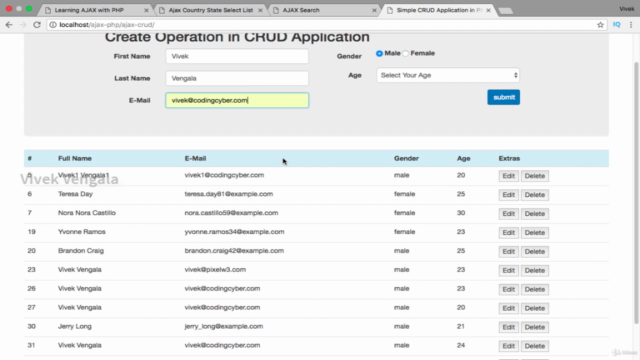
Task: Bookmark this page with the star icon
Action: click(x=600, y=25)
